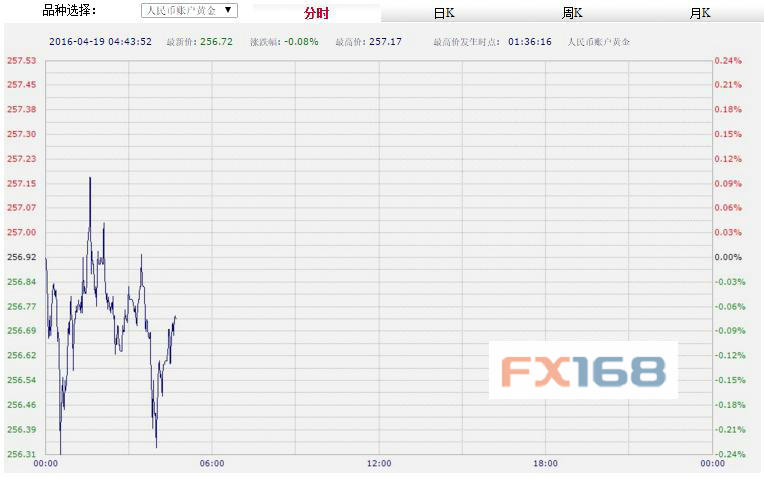Click the 18:00 time axis label
This screenshot has width=764, height=478.
[x=545, y=464]
